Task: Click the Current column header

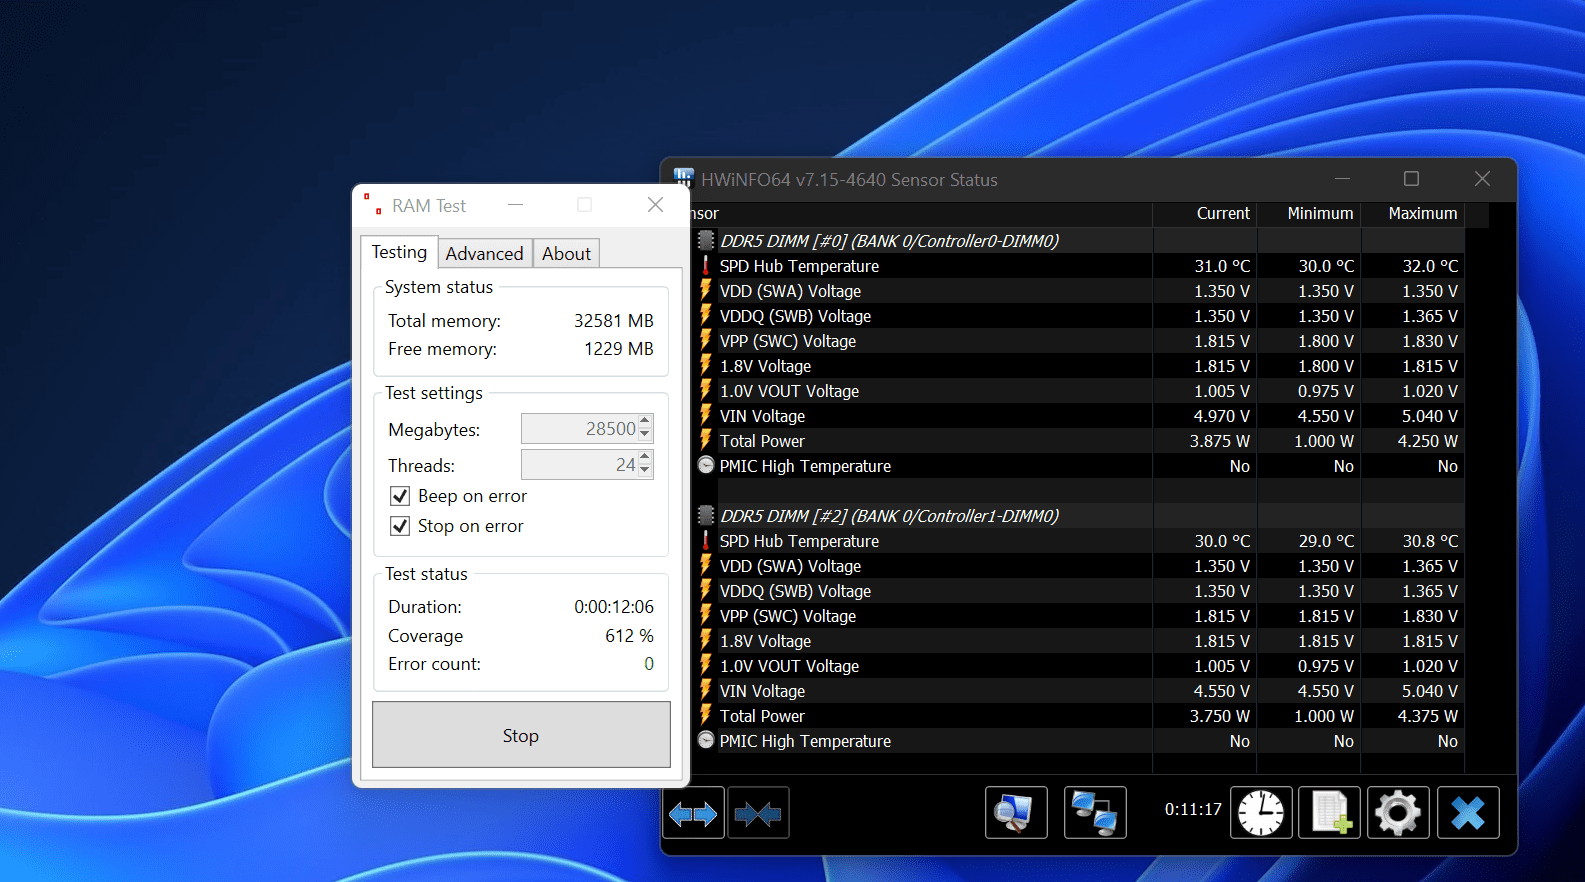Action: pos(1205,214)
